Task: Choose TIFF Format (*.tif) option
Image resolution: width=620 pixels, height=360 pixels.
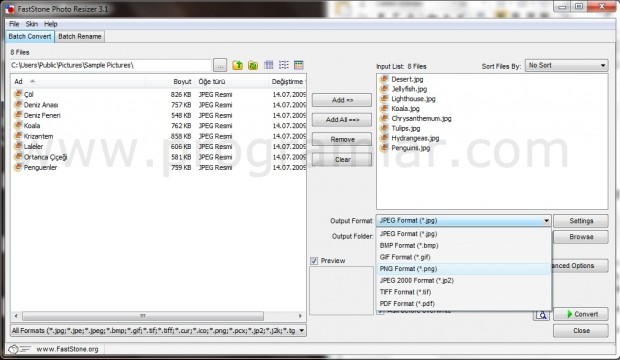Action: tap(463, 292)
